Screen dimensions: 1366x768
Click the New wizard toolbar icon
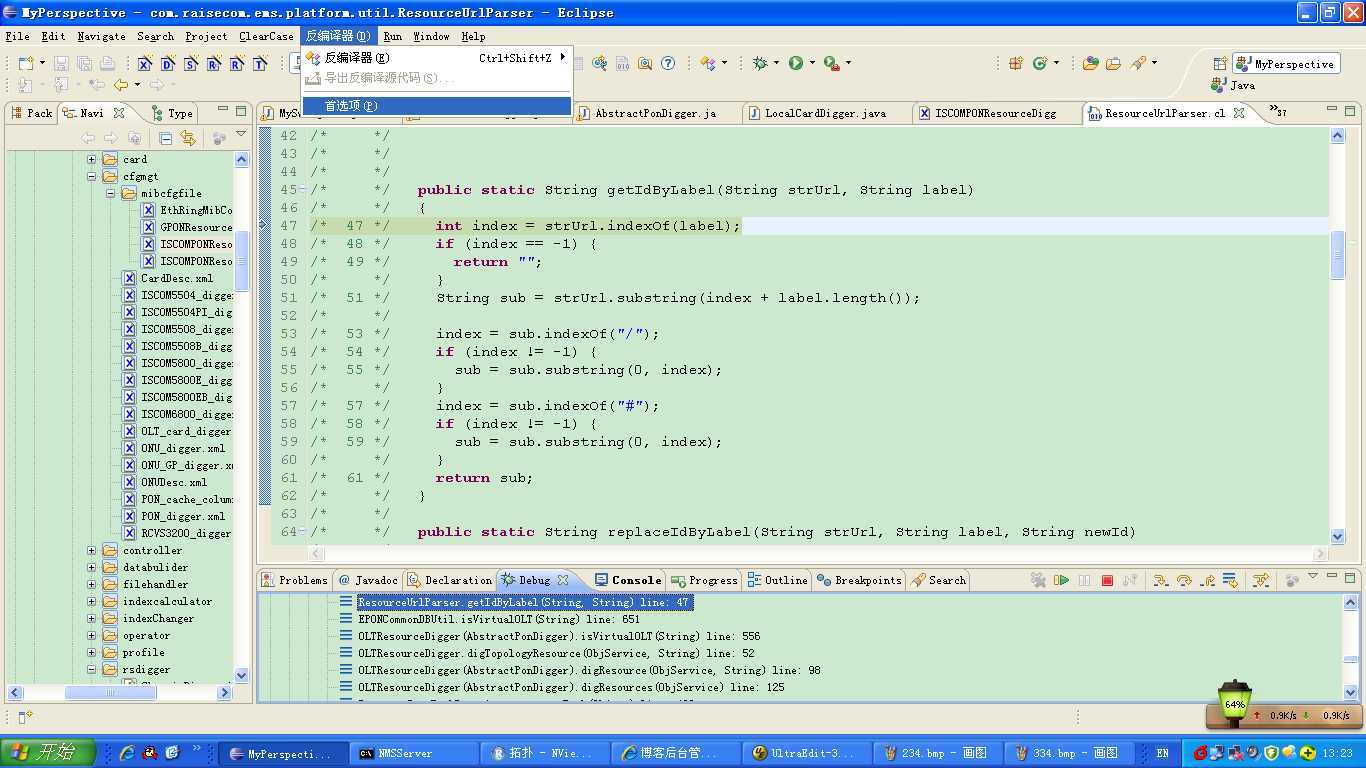click(x=25, y=63)
